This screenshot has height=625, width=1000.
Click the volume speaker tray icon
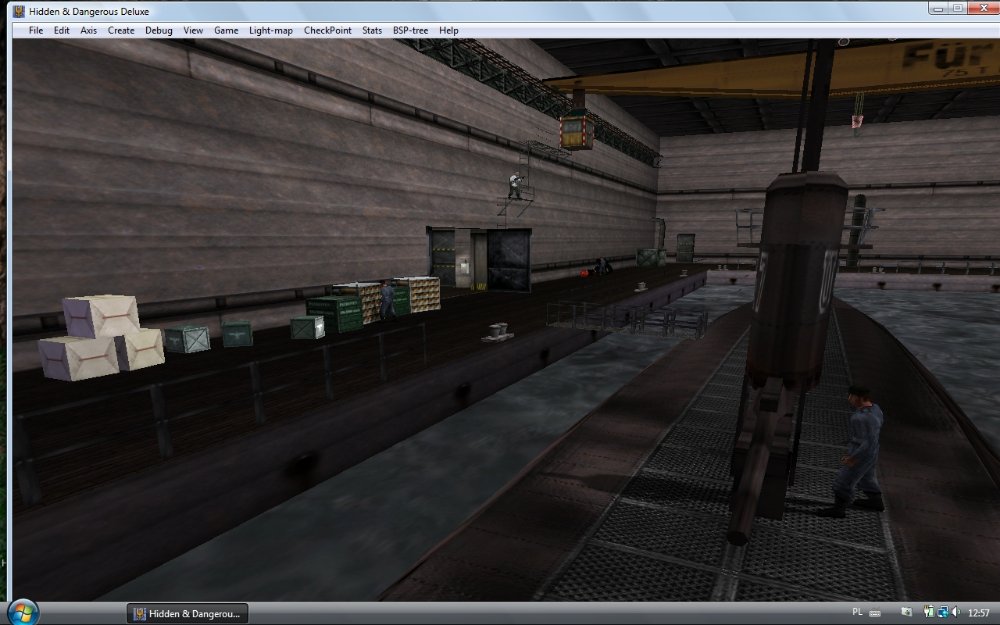[955, 612]
